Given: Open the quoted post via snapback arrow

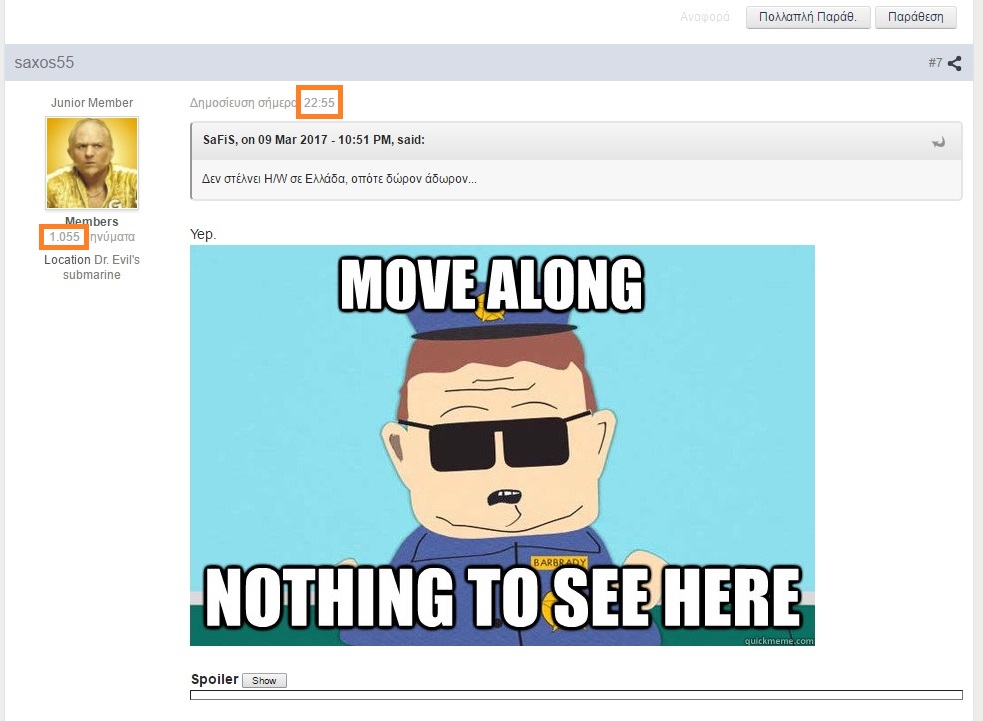Looking at the screenshot, I should [938, 142].
